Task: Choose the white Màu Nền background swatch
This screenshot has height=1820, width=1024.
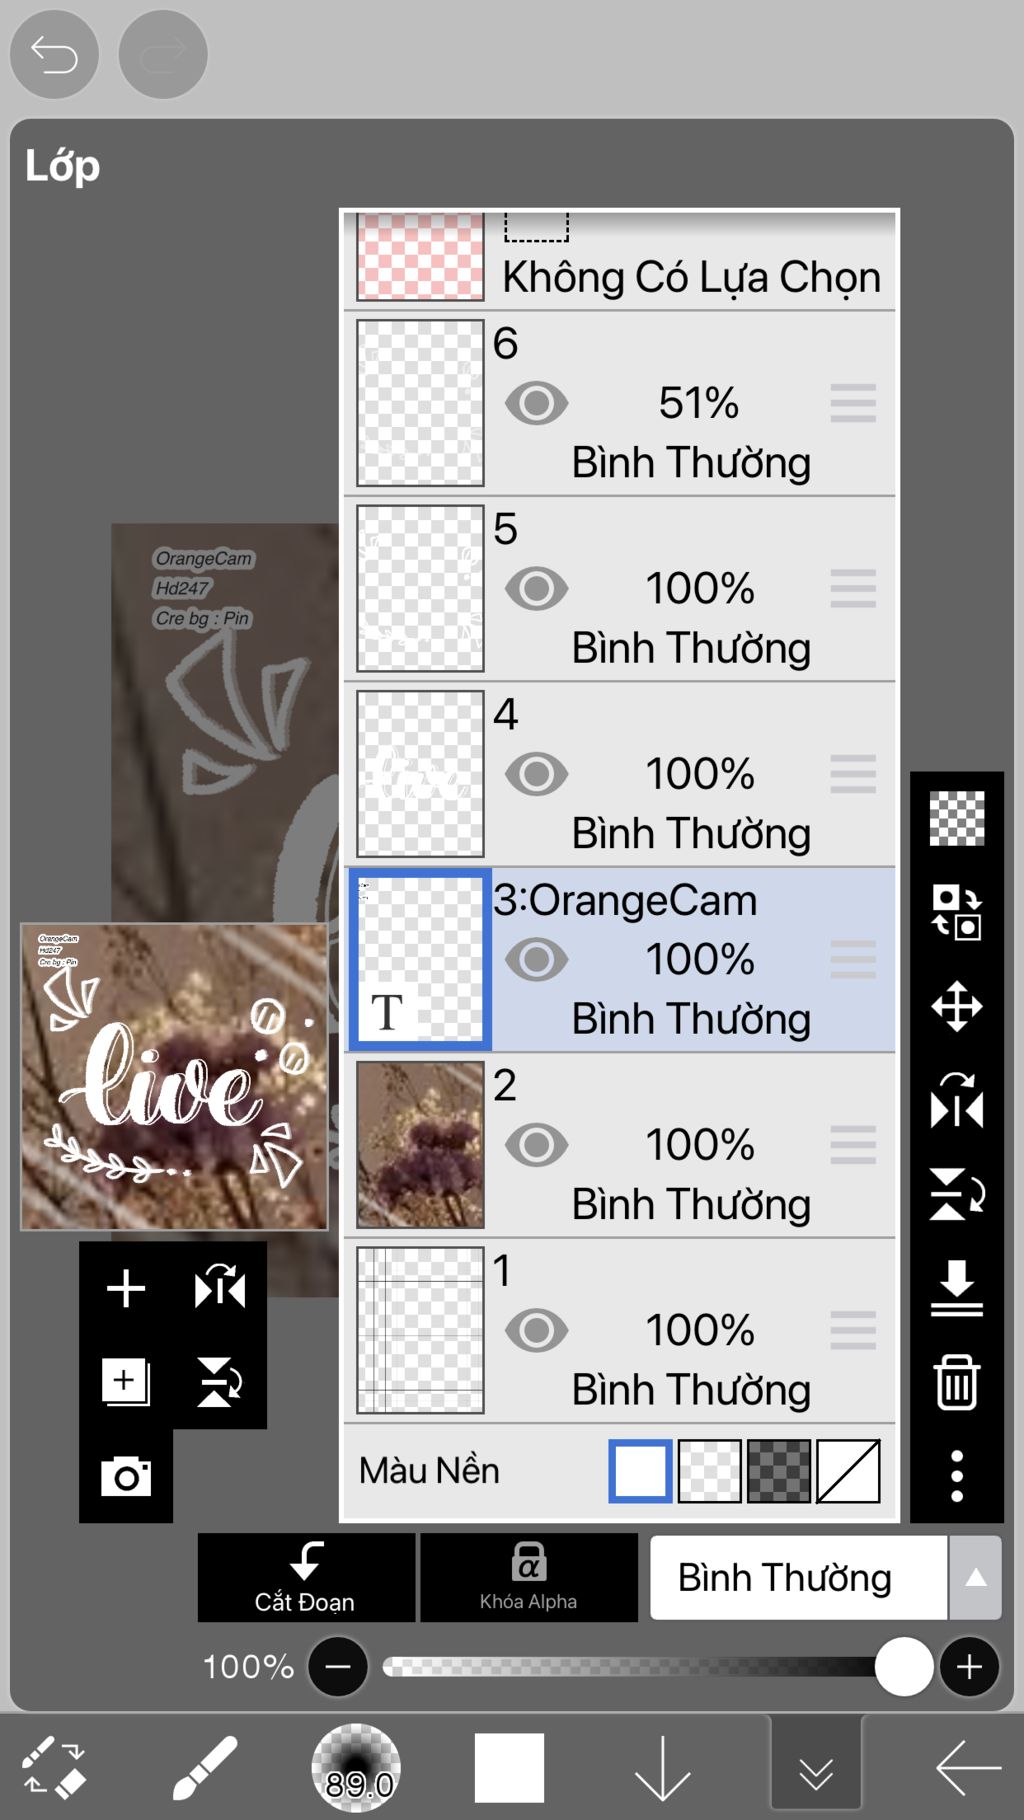Action: click(640, 1471)
